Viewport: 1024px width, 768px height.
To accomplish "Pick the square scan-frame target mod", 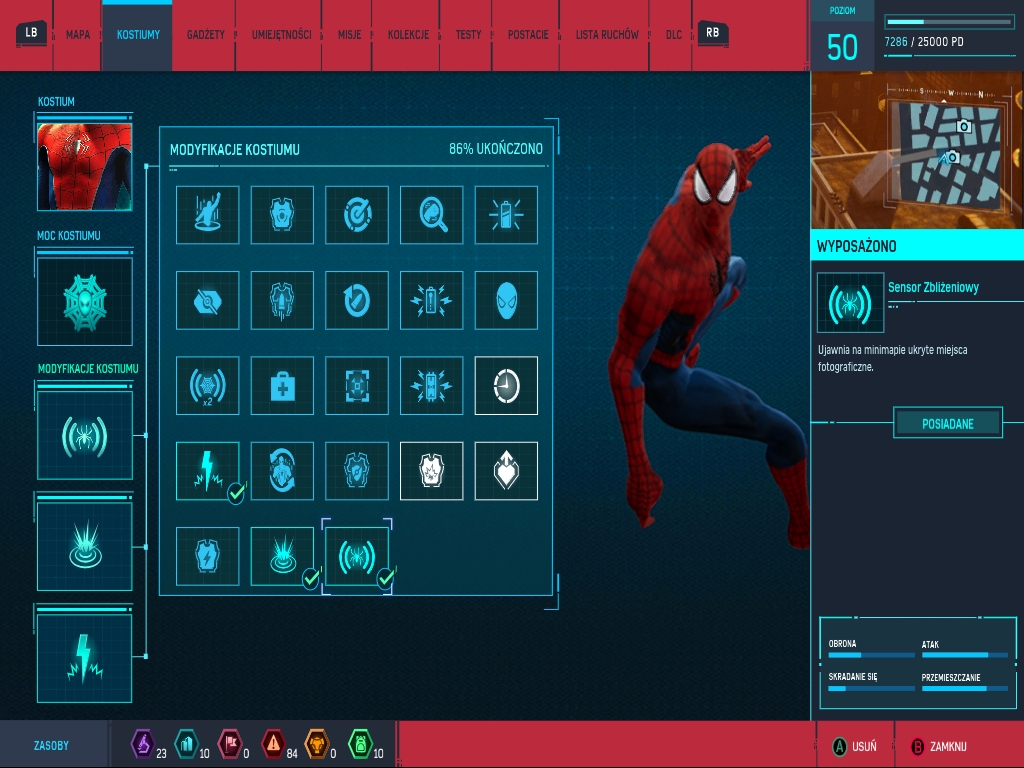I will [x=357, y=385].
